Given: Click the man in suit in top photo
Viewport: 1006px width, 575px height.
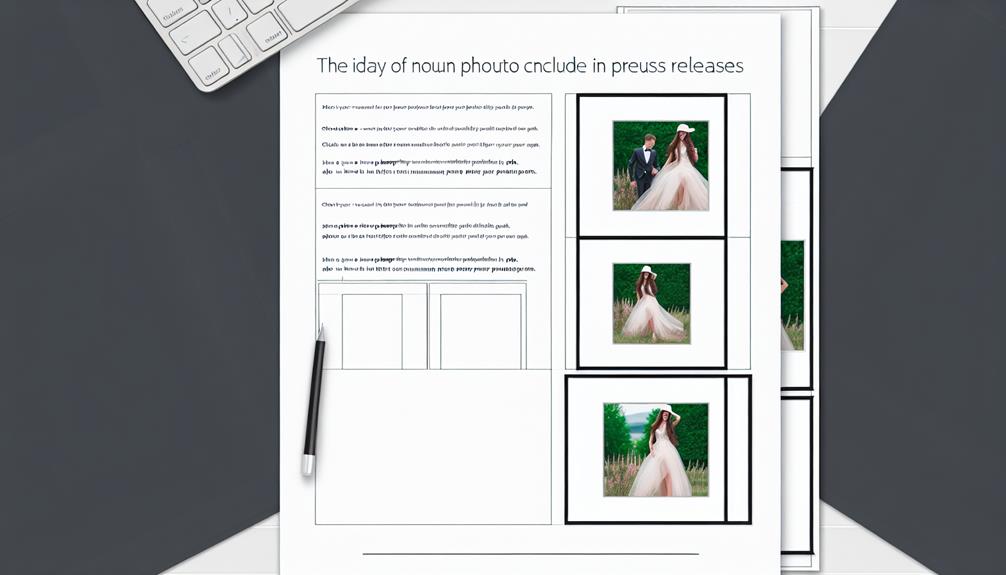Looking at the screenshot, I should 642,164.
